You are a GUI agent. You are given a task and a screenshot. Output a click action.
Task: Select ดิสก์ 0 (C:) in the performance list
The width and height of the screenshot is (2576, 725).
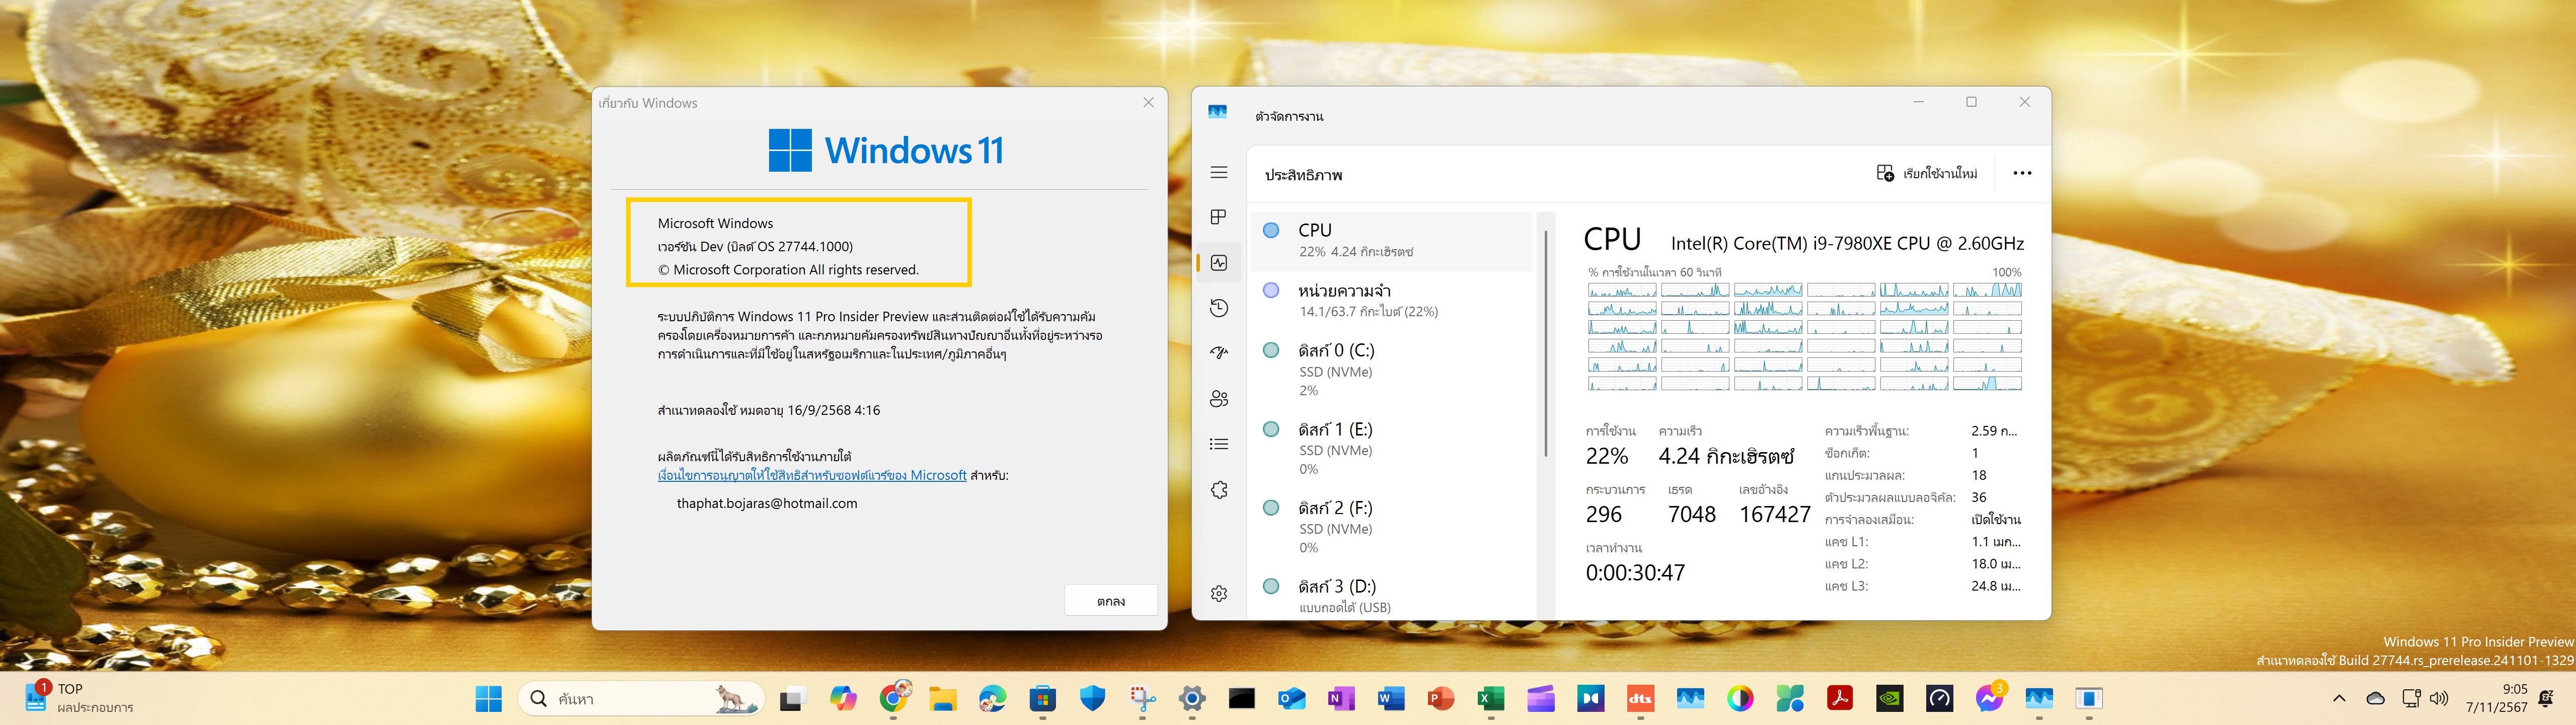tap(1390, 368)
